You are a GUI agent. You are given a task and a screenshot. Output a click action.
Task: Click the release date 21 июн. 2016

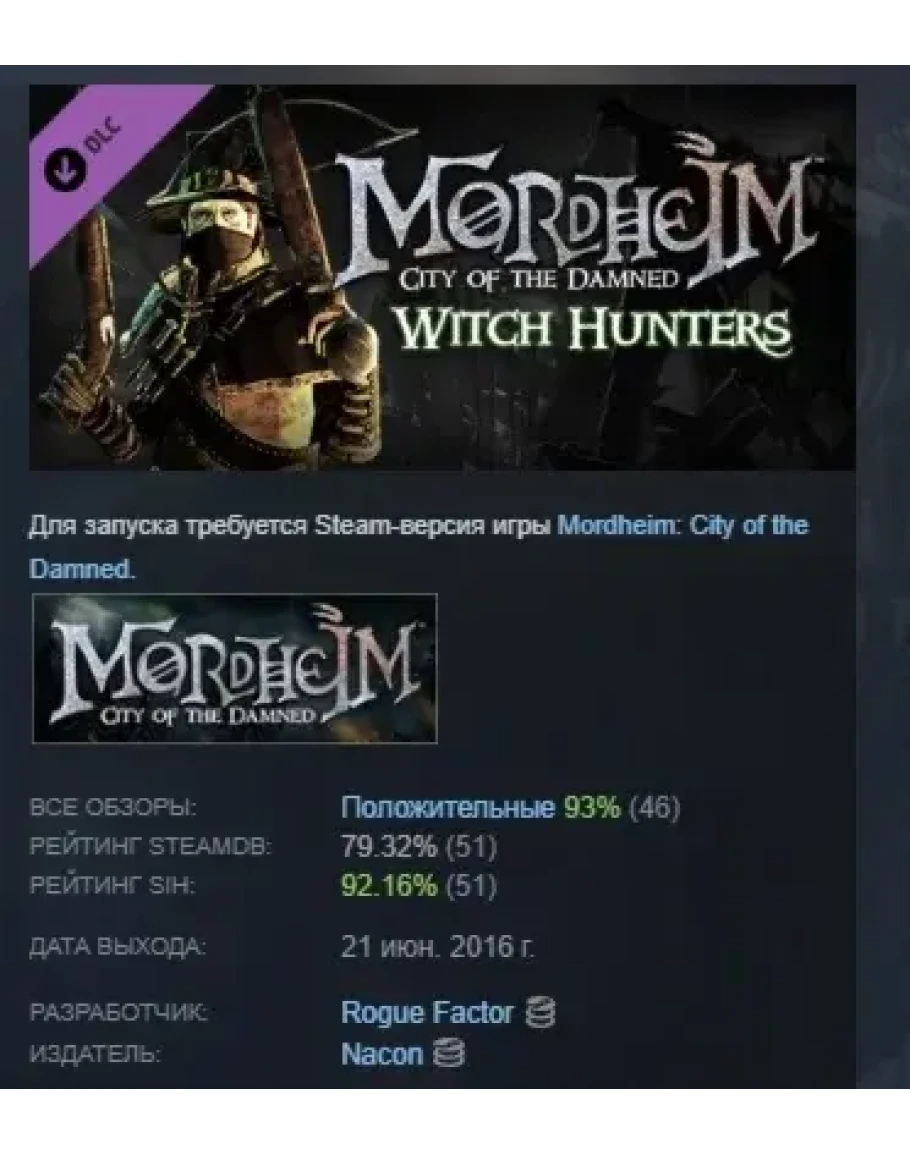click(x=438, y=946)
